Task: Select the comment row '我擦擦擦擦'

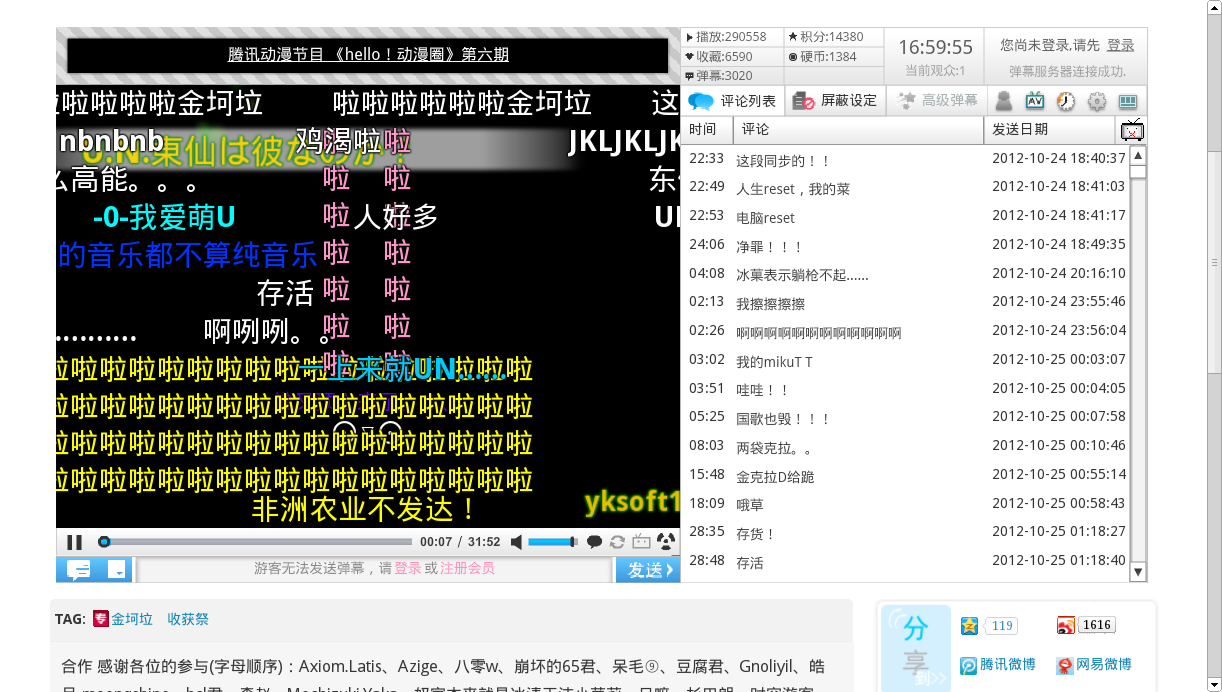Action: pos(905,302)
